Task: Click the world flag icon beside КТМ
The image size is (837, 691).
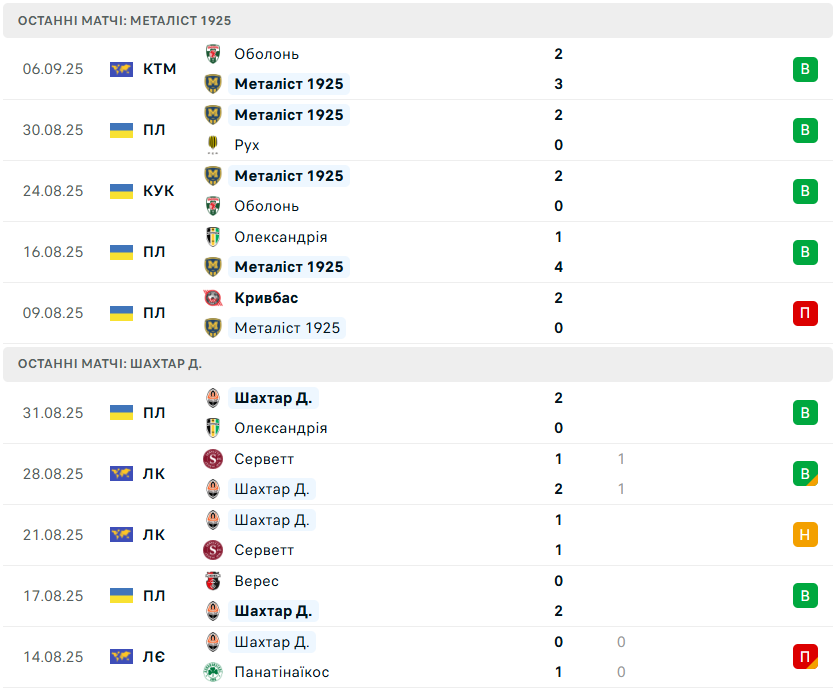Action: click(121, 69)
